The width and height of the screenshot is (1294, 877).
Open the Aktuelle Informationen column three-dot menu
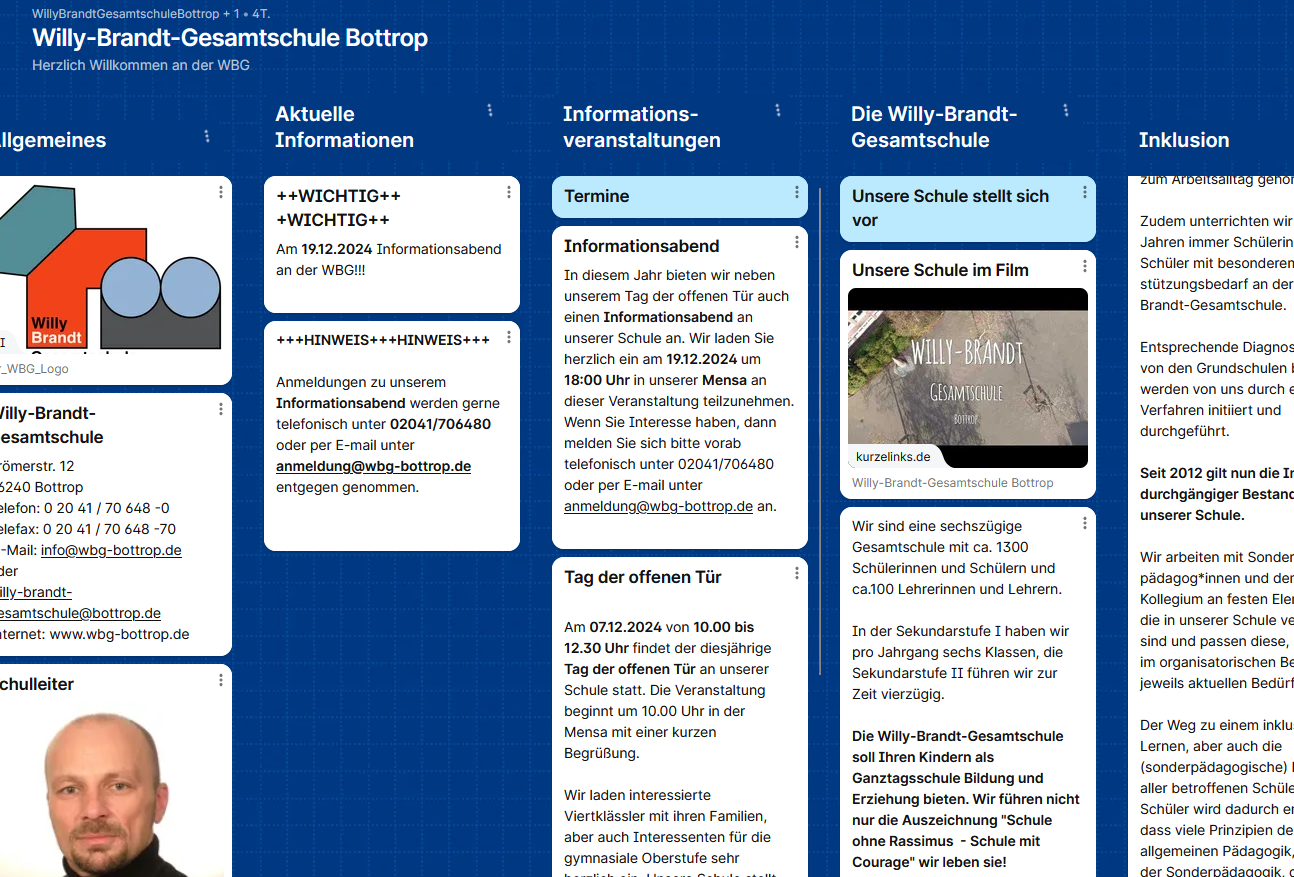click(490, 110)
